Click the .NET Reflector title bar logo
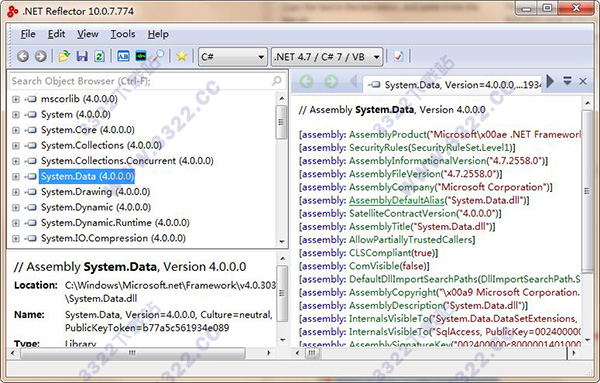Image resolution: width=600 pixels, height=383 pixels. pos(13,11)
